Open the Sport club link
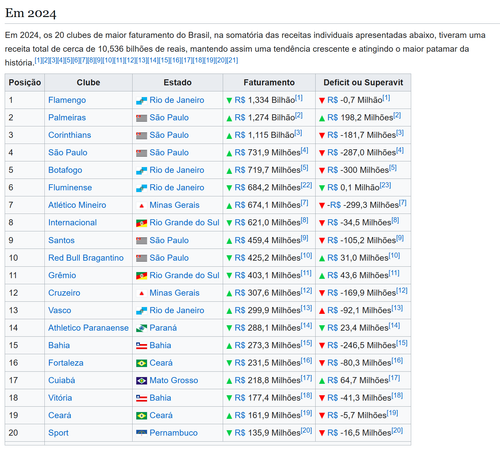This screenshot has width=500, height=453. click(58, 433)
